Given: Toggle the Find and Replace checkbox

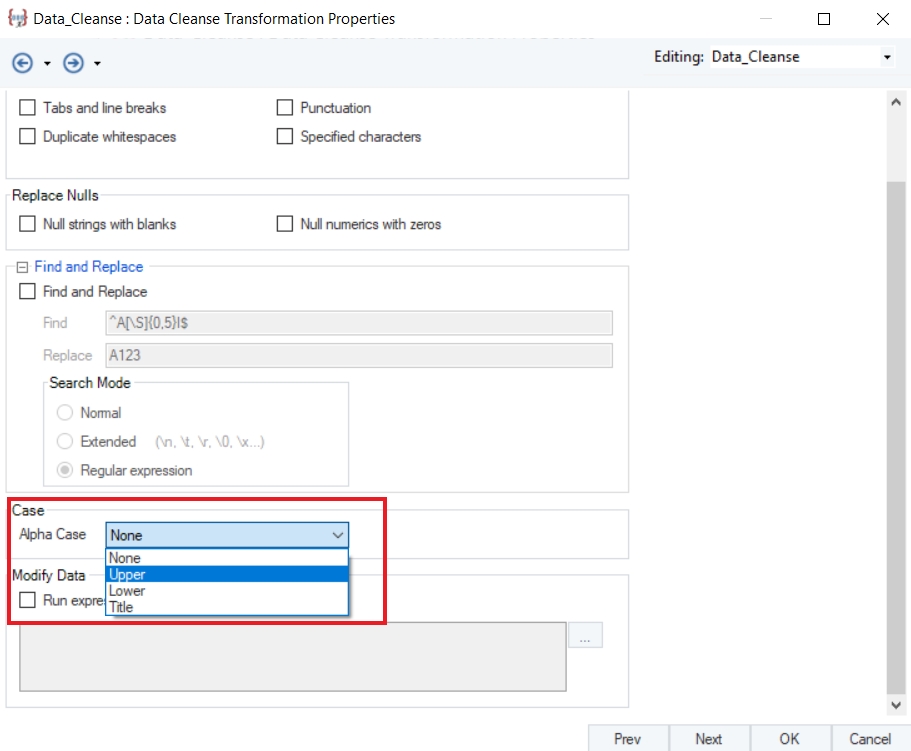Looking at the screenshot, I should pos(28,292).
